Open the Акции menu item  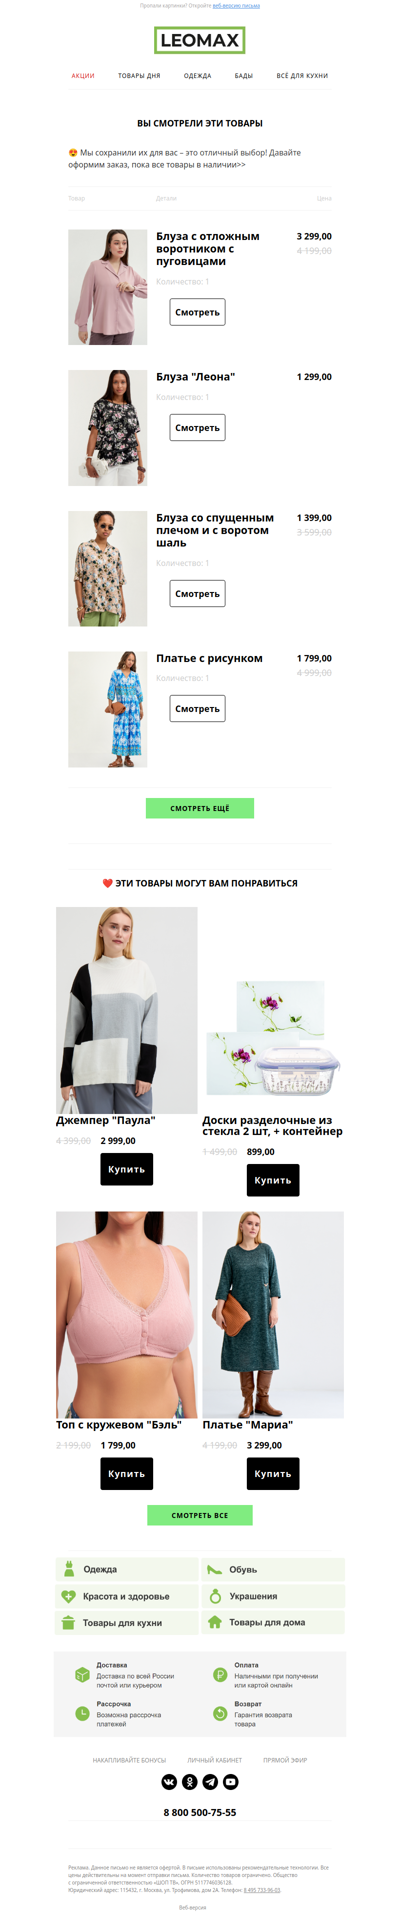pos(83,76)
